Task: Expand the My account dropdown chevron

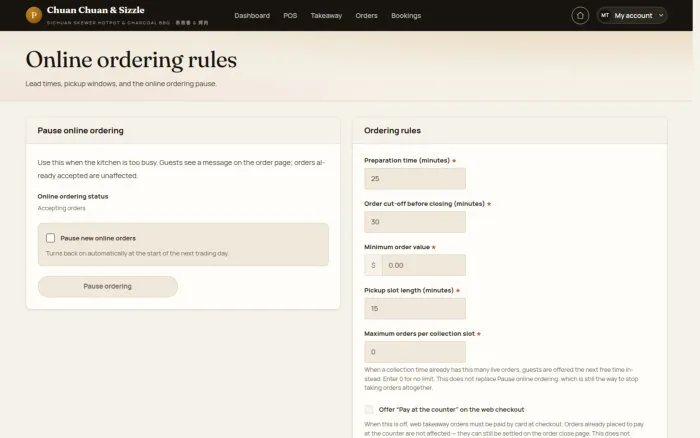Action: 661,16
